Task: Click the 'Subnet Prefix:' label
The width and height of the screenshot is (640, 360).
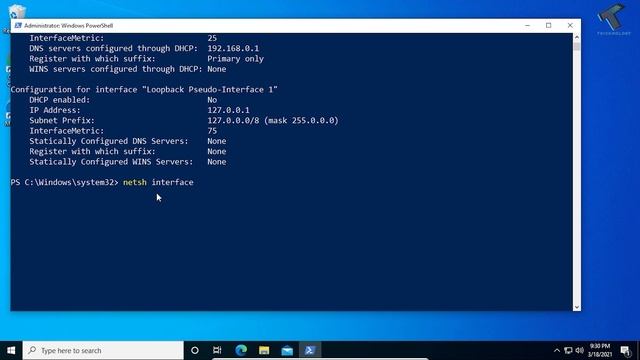Action: tap(62, 120)
